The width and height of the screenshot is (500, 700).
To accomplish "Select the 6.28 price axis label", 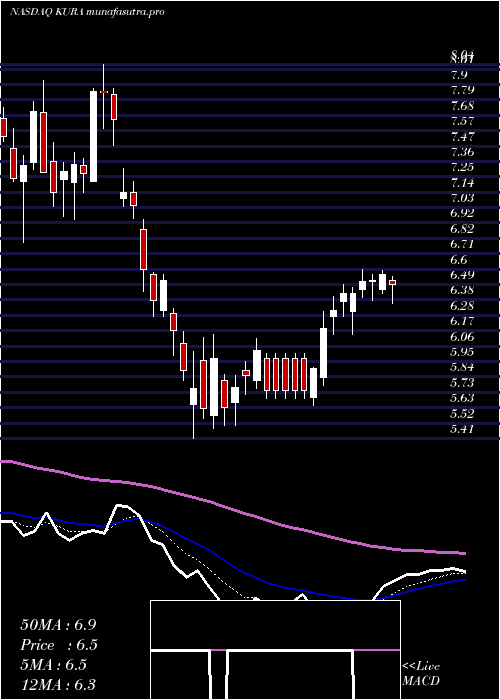I will pos(462,305).
